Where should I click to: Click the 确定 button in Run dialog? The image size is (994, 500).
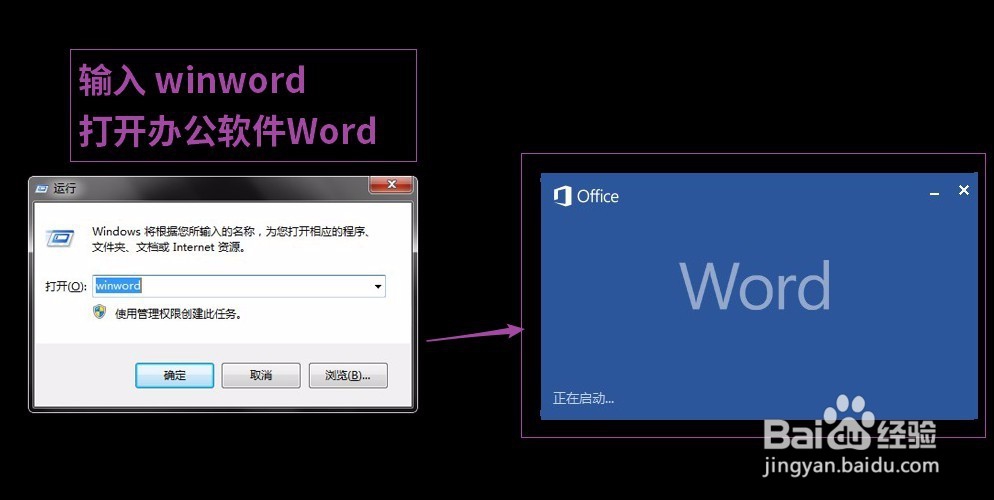click(x=174, y=375)
